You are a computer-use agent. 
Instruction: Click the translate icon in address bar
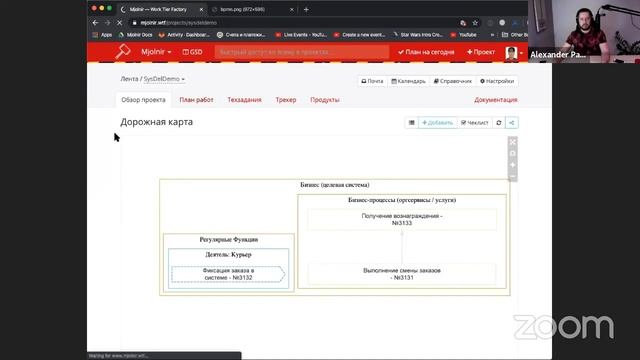(x=463, y=23)
